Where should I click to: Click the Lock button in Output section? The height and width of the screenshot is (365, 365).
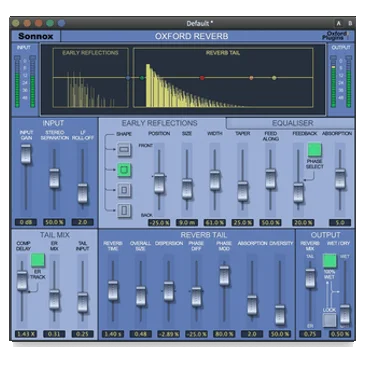(329, 320)
